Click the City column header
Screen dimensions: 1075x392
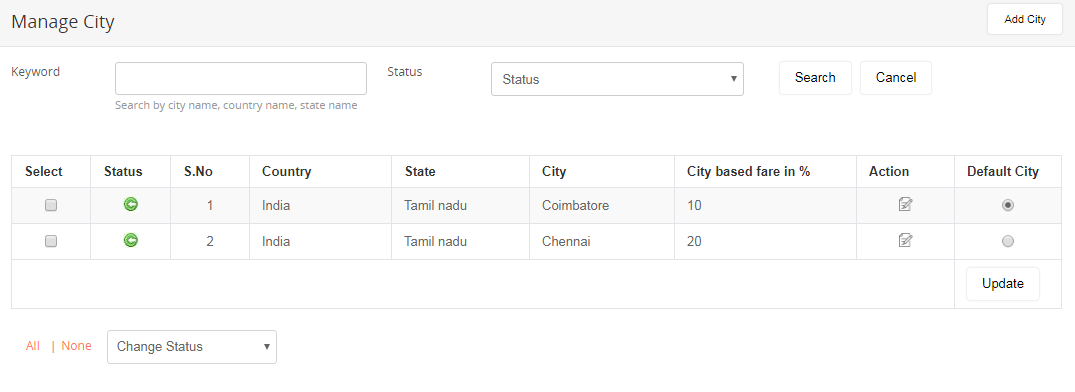pos(553,171)
